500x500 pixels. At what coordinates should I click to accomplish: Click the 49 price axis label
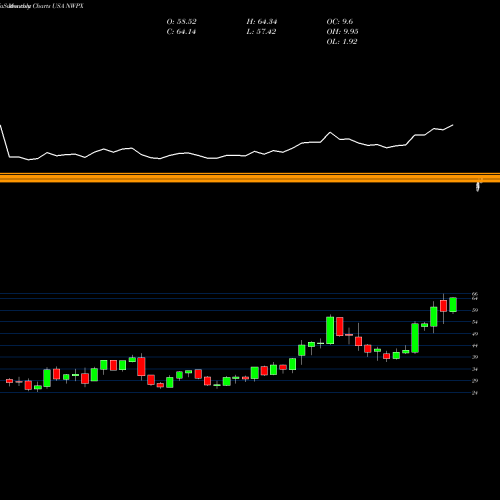point(475,334)
